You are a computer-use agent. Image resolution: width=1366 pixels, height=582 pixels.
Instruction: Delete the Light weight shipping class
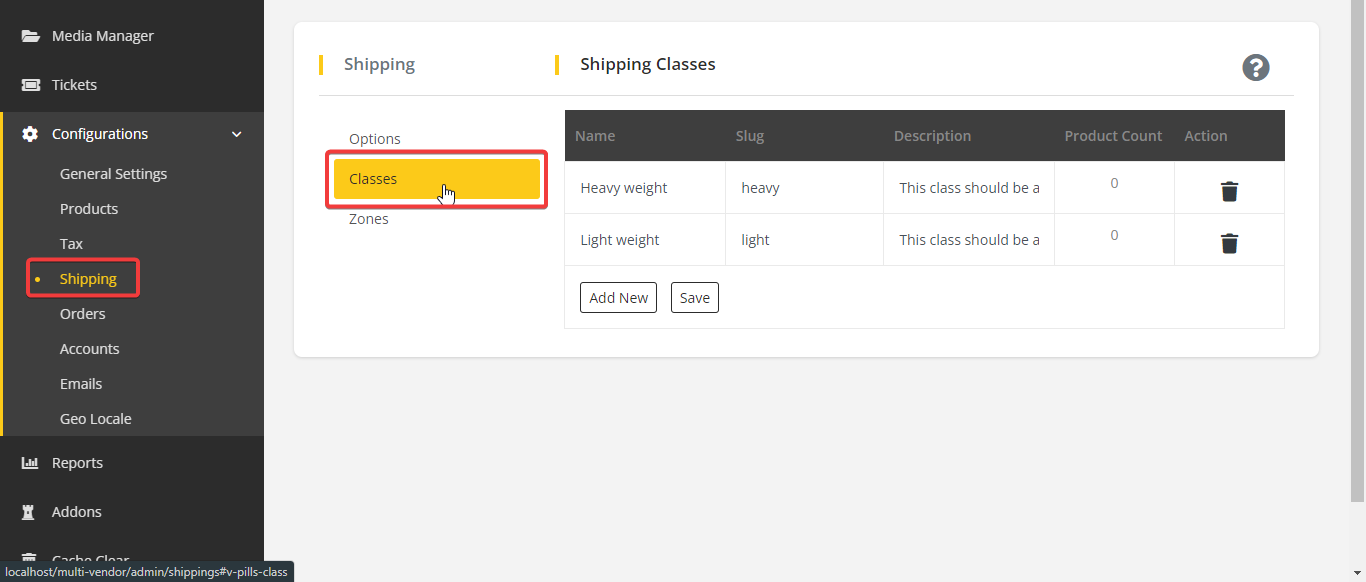click(x=1230, y=243)
